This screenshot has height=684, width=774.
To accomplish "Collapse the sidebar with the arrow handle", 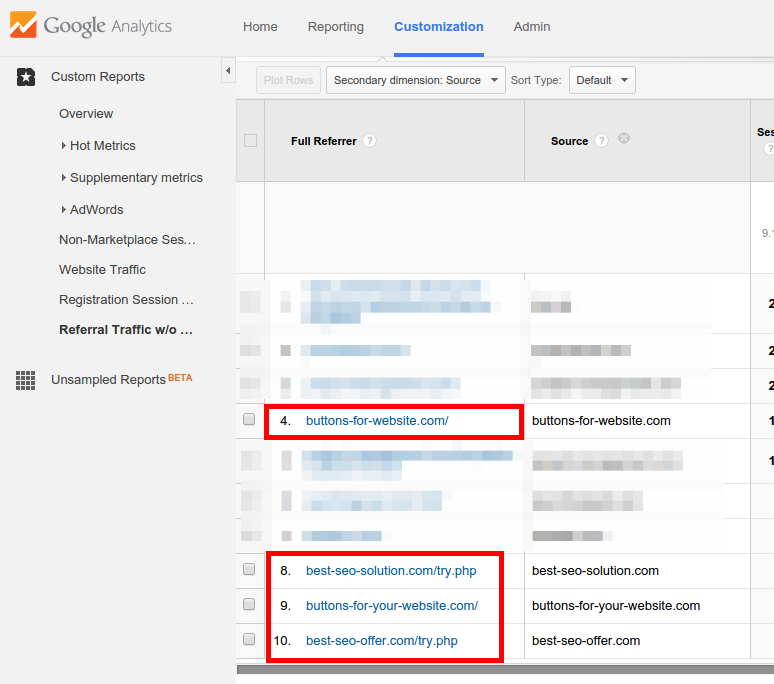I will pos(228,71).
